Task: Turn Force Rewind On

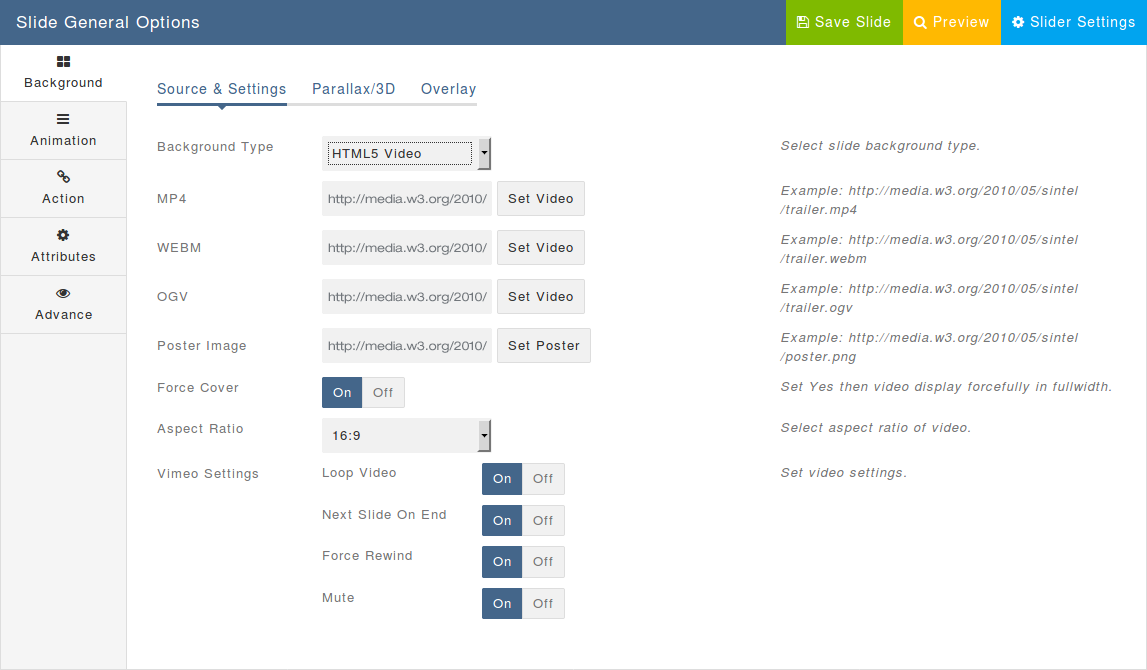Action: pyautogui.click(x=502, y=562)
